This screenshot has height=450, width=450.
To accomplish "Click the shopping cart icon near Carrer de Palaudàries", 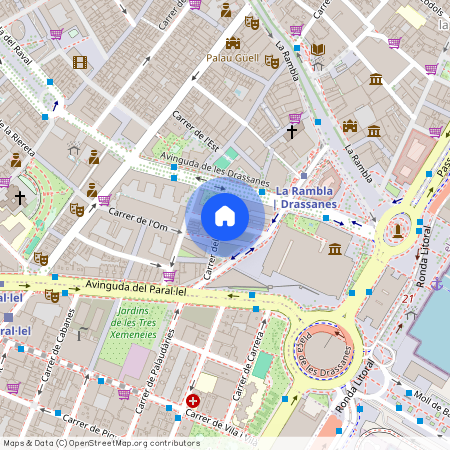I will (124, 394).
